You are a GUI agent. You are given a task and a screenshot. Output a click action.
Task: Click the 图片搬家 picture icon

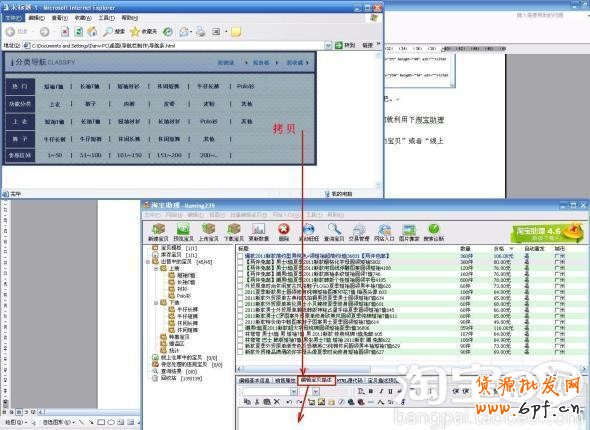409,232
